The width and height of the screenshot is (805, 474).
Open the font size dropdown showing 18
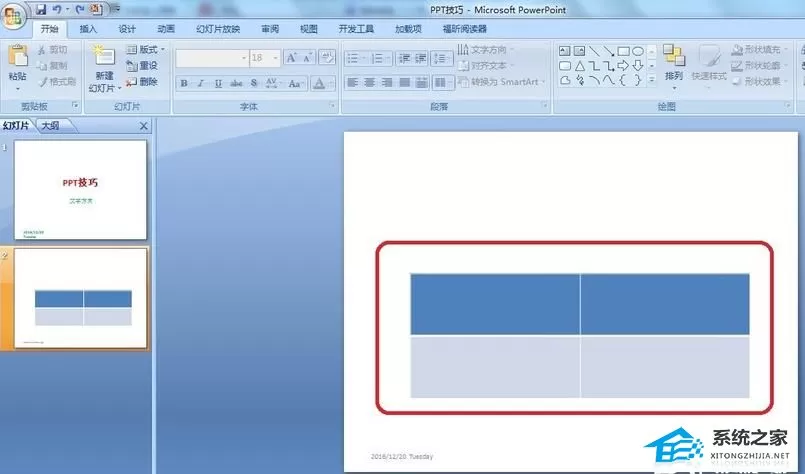point(265,58)
